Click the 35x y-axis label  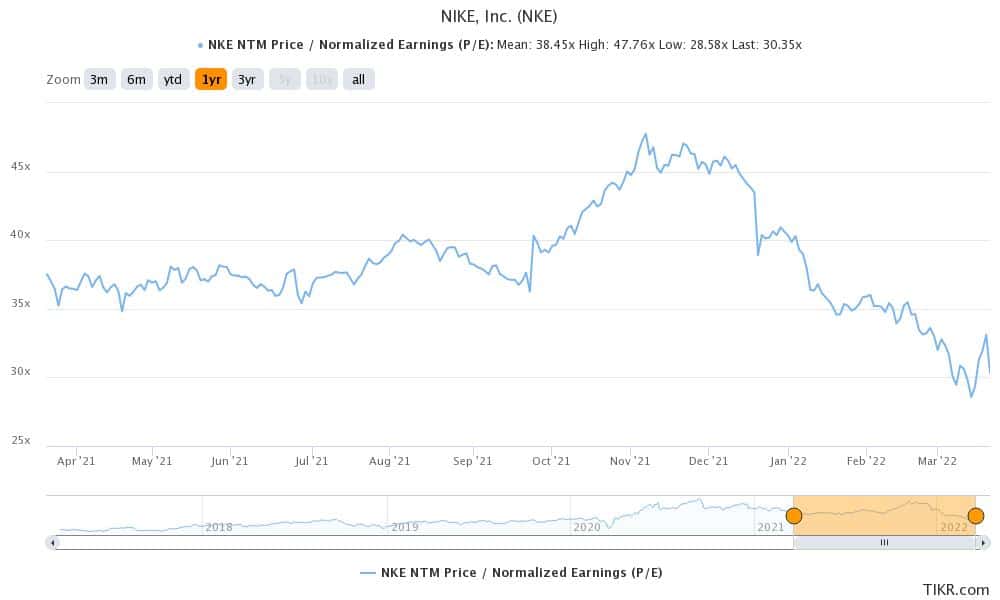pyautogui.click(x=20, y=304)
